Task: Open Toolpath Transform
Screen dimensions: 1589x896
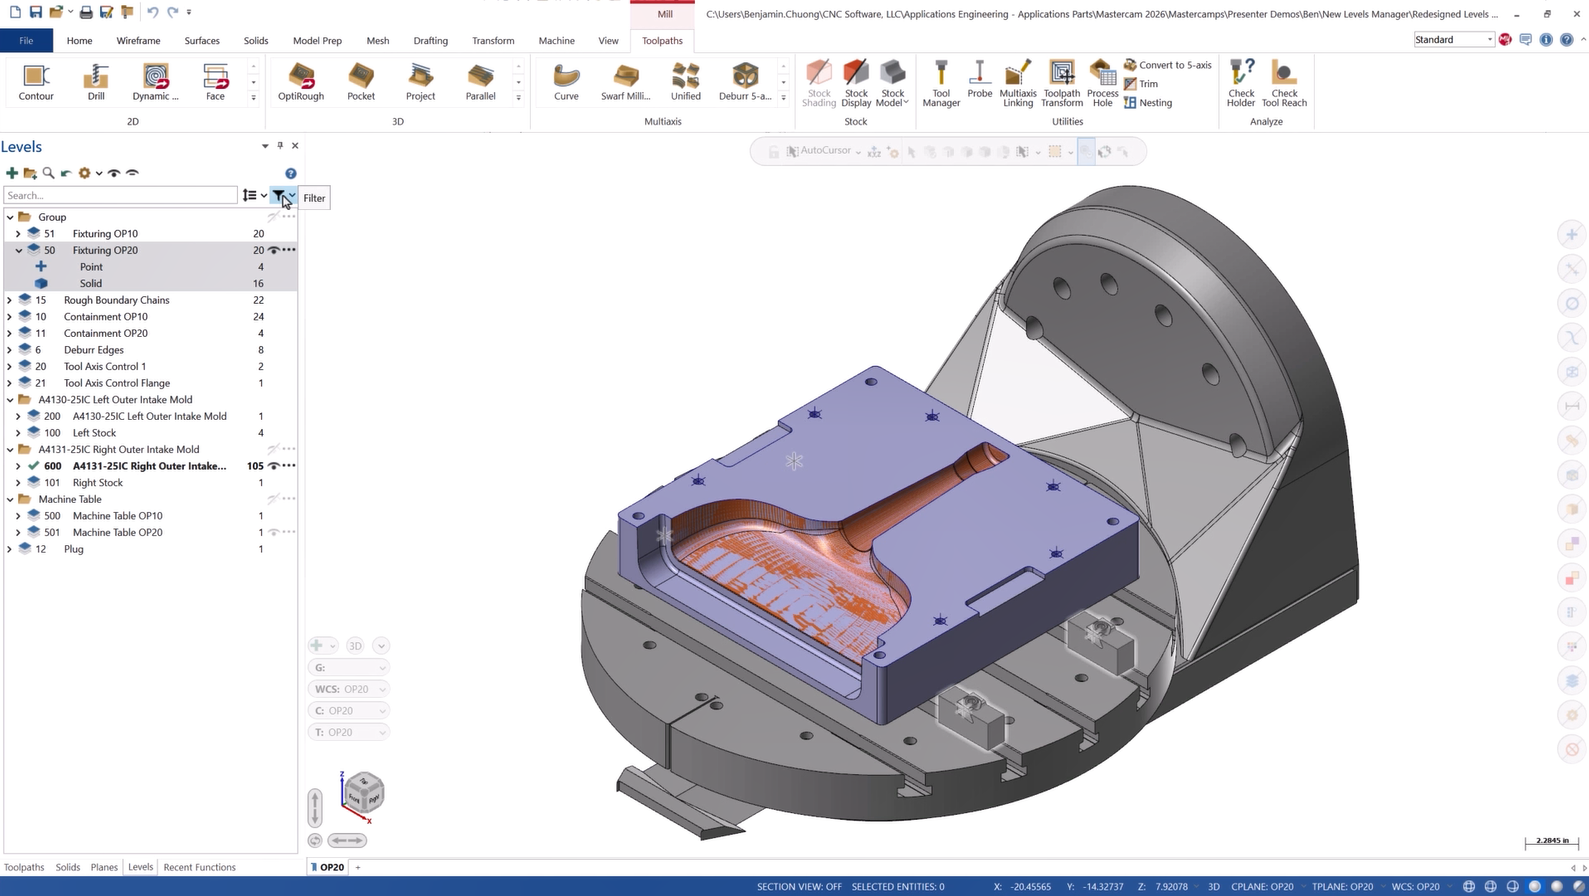Action: click(1062, 83)
